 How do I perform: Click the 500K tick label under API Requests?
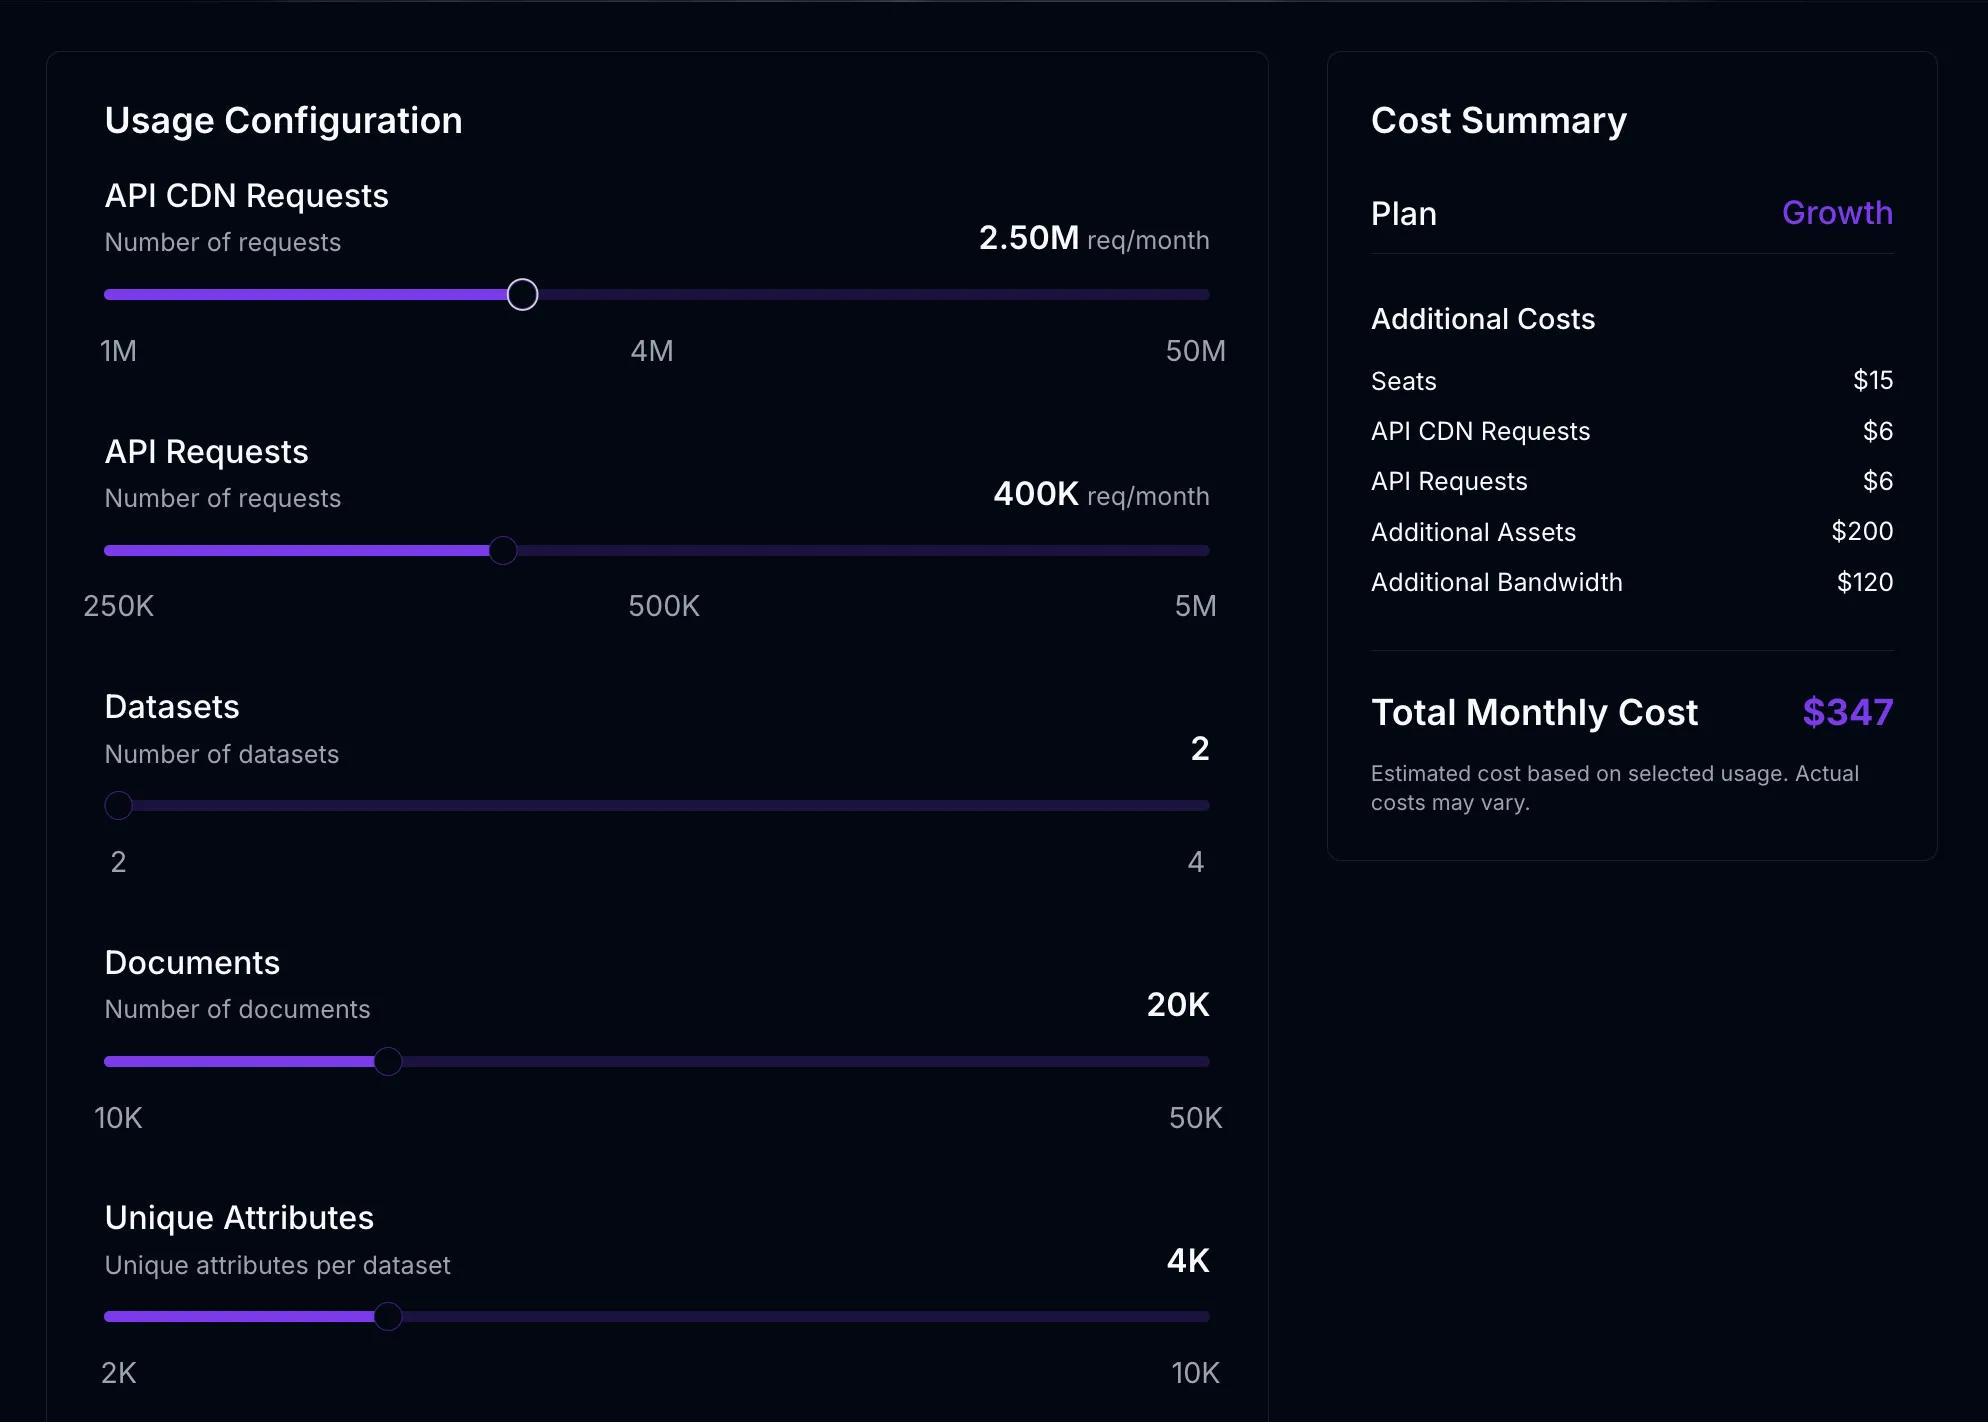664,606
